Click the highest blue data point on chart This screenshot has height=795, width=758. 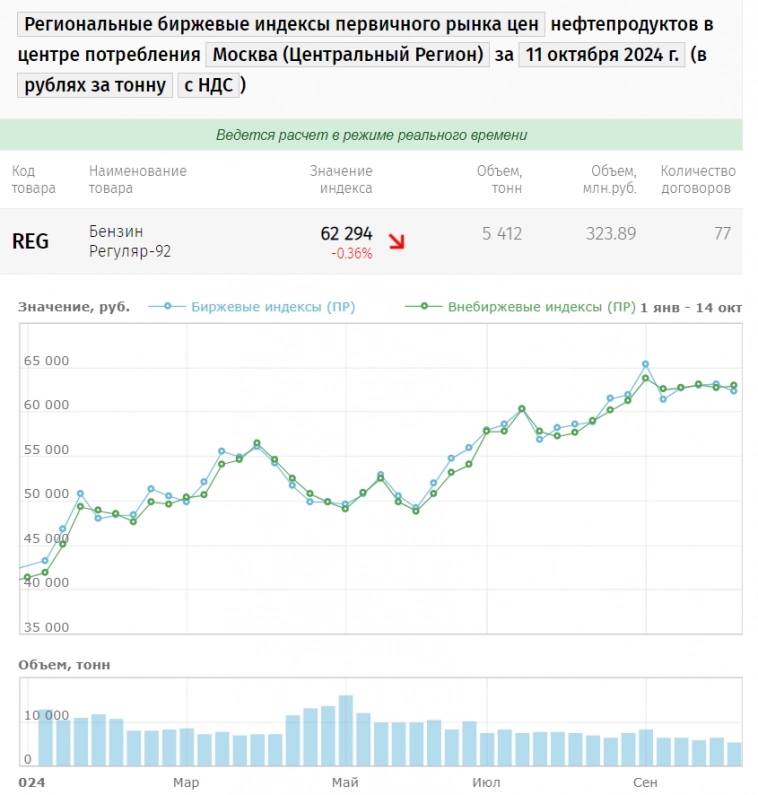click(x=645, y=365)
